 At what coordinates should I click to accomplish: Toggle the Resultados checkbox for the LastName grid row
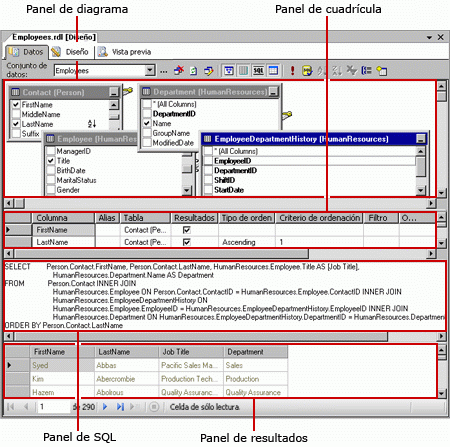pyautogui.click(x=187, y=242)
